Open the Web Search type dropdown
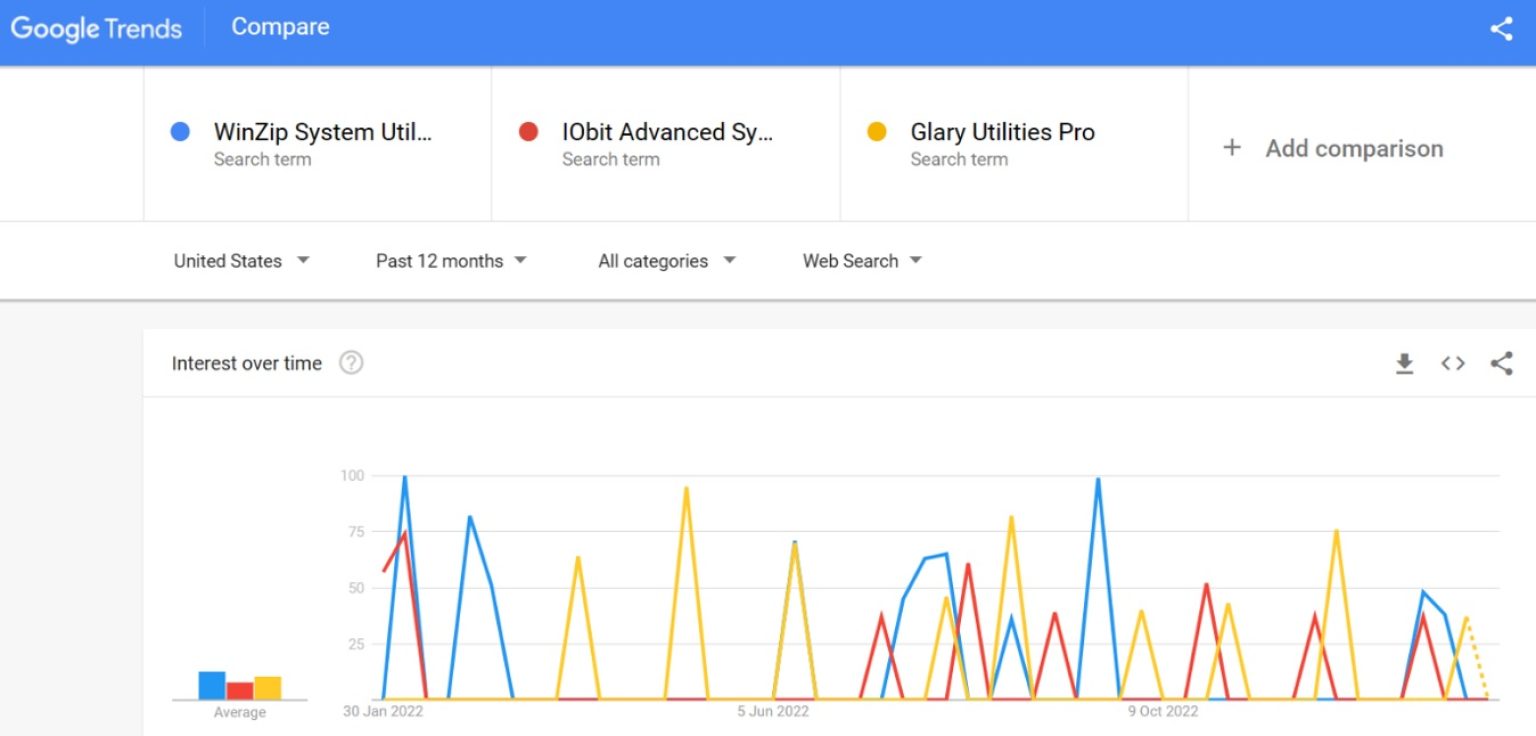Image resolution: width=1536 pixels, height=736 pixels. (861, 261)
